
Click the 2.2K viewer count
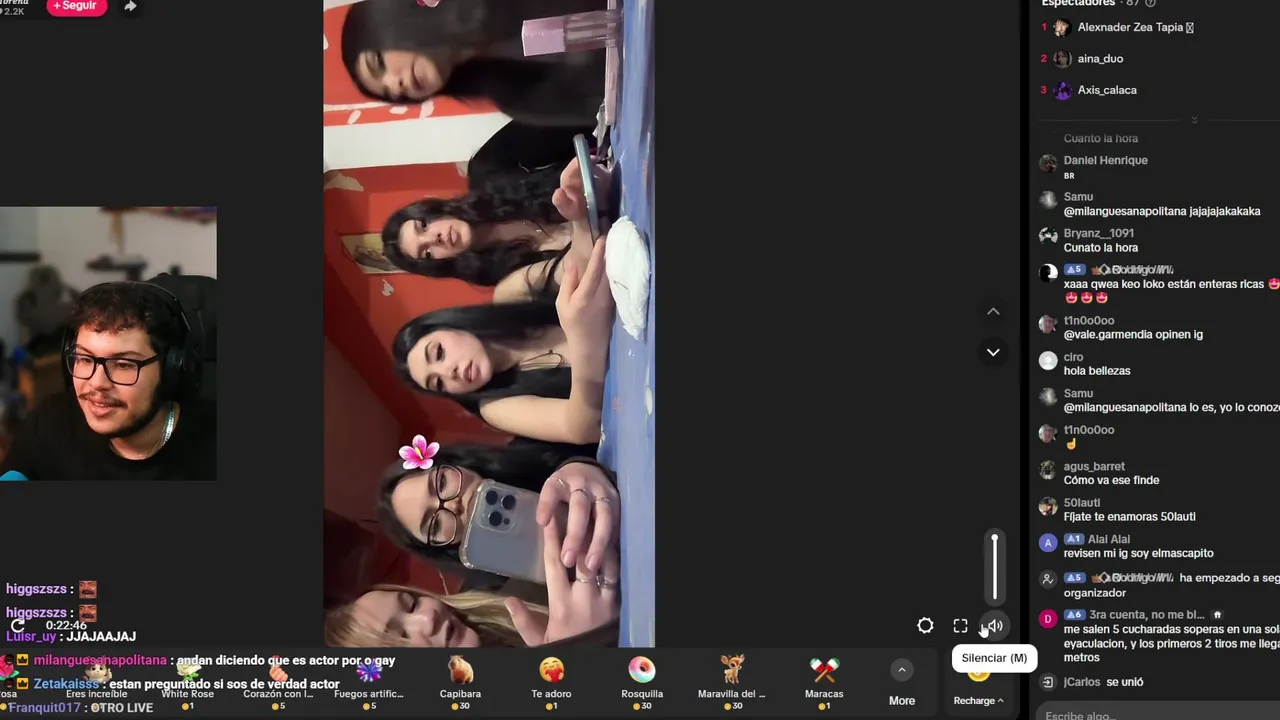pos(12,11)
